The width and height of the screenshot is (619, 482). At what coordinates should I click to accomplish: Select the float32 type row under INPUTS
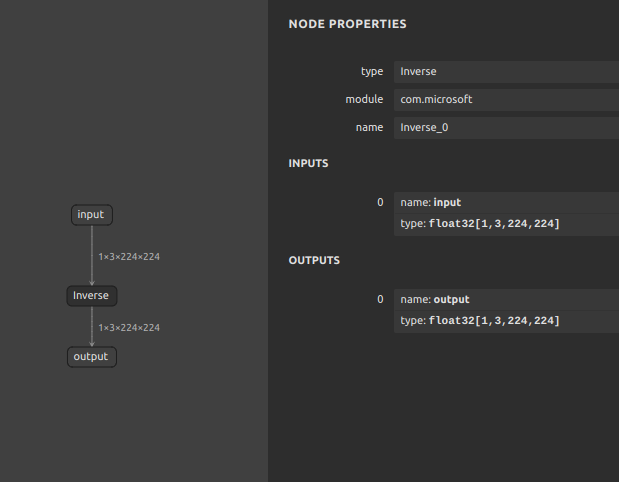(506, 224)
